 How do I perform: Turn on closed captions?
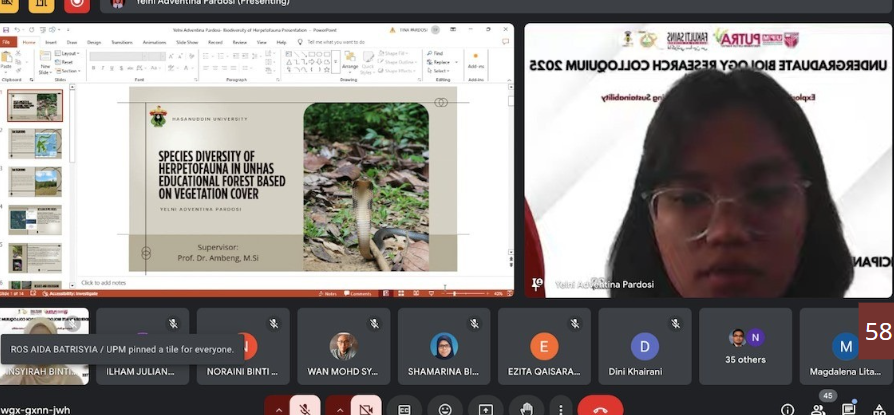click(x=405, y=408)
